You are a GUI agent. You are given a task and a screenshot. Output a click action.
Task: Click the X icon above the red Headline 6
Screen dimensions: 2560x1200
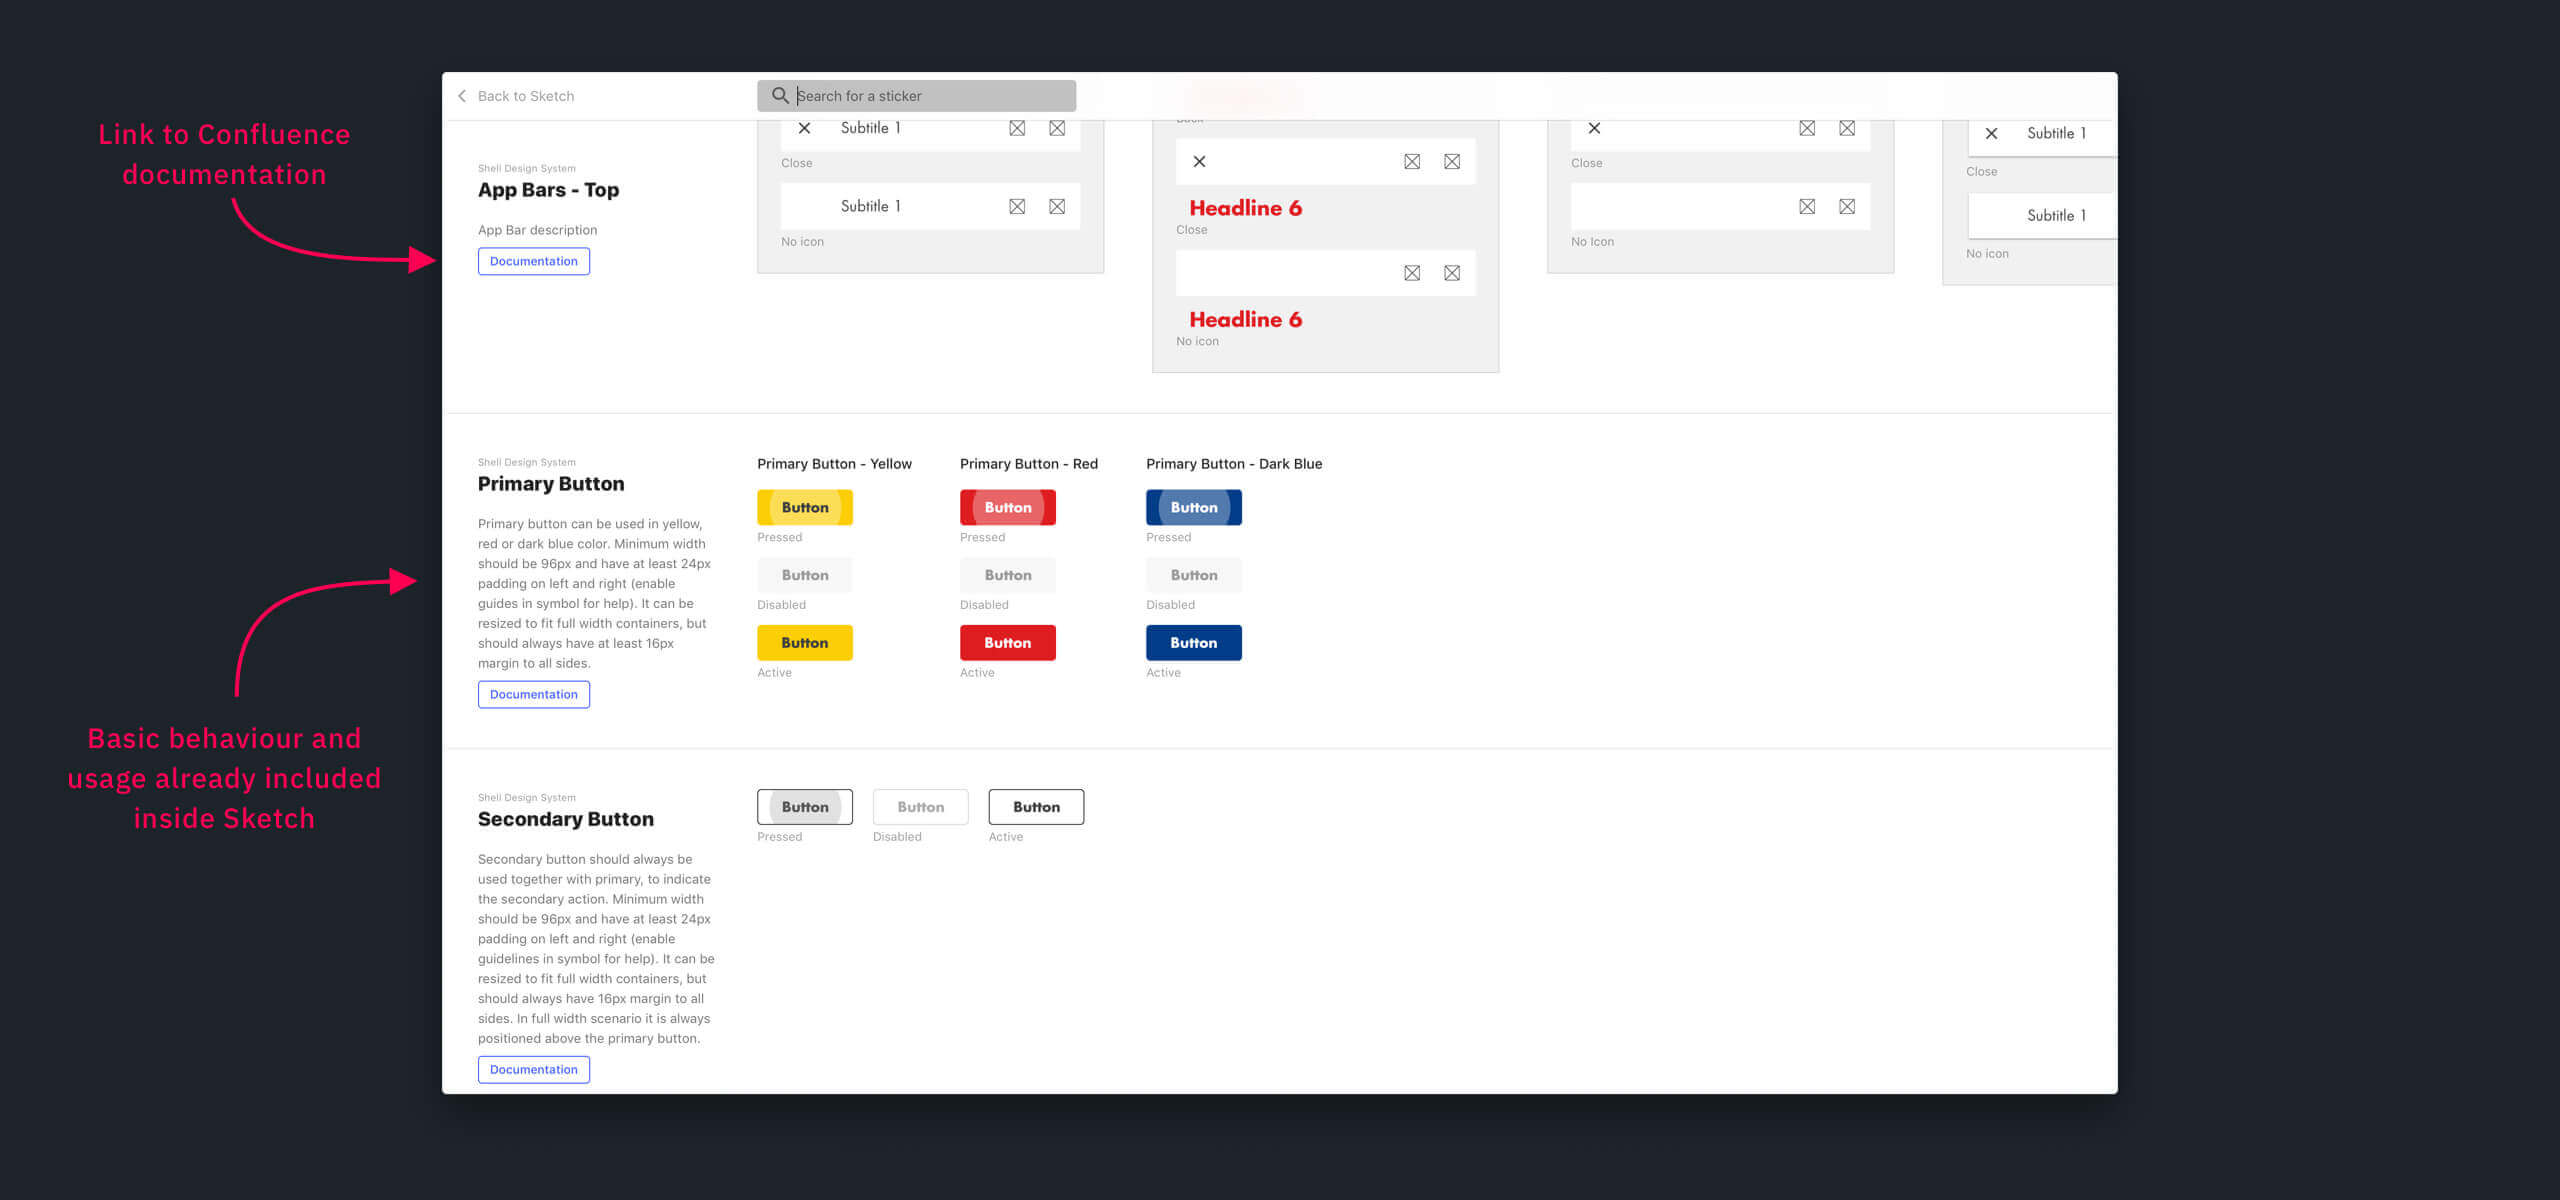click(1199, 161)
